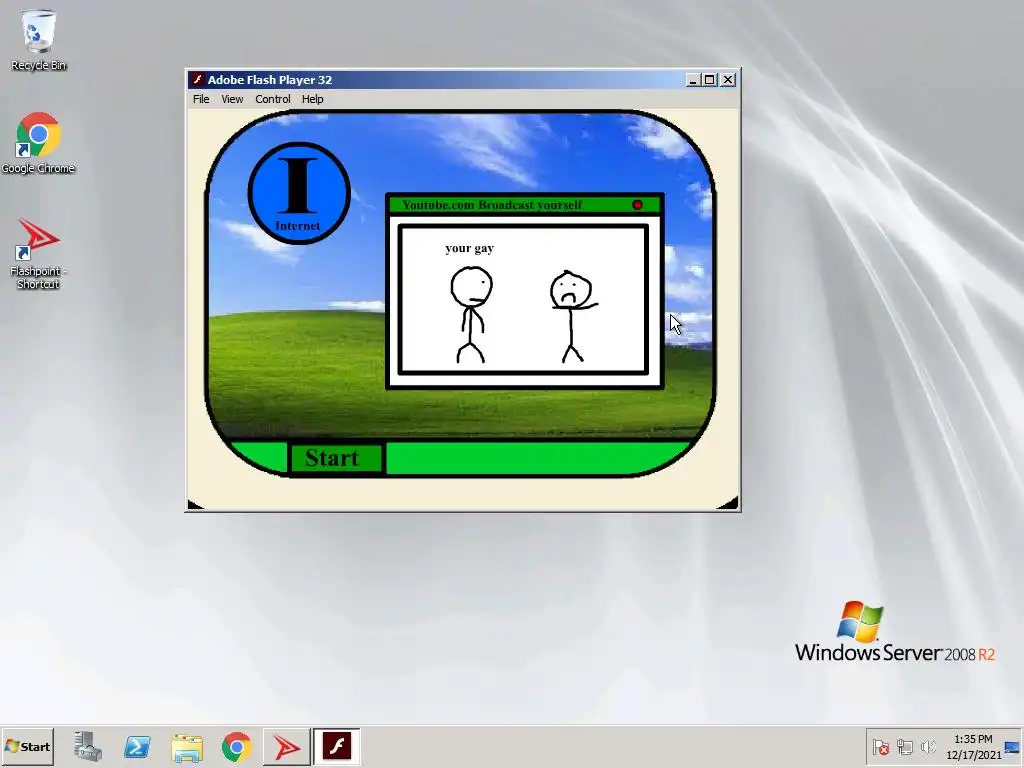Select the Flashpoint Shortcut desktop icon

[x=38, y=253]
